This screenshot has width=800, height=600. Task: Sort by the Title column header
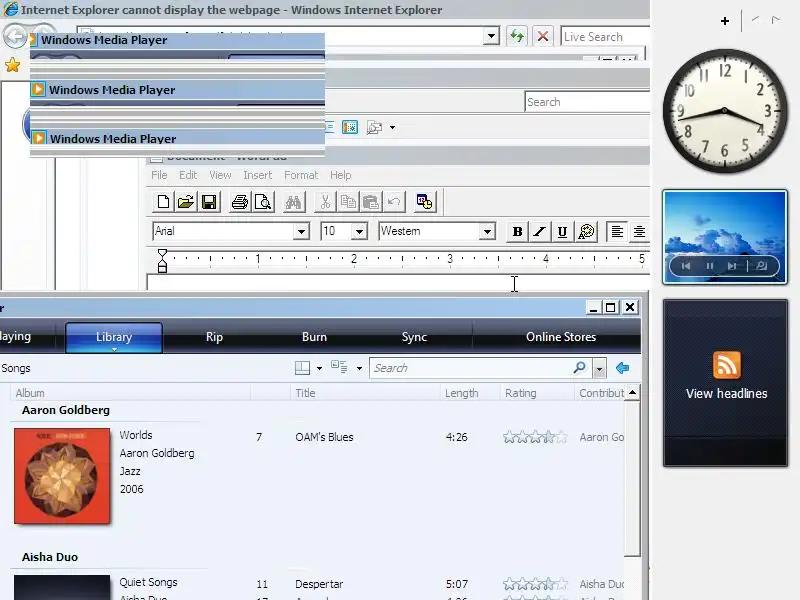pyautogui.click(x=365, y=393)
